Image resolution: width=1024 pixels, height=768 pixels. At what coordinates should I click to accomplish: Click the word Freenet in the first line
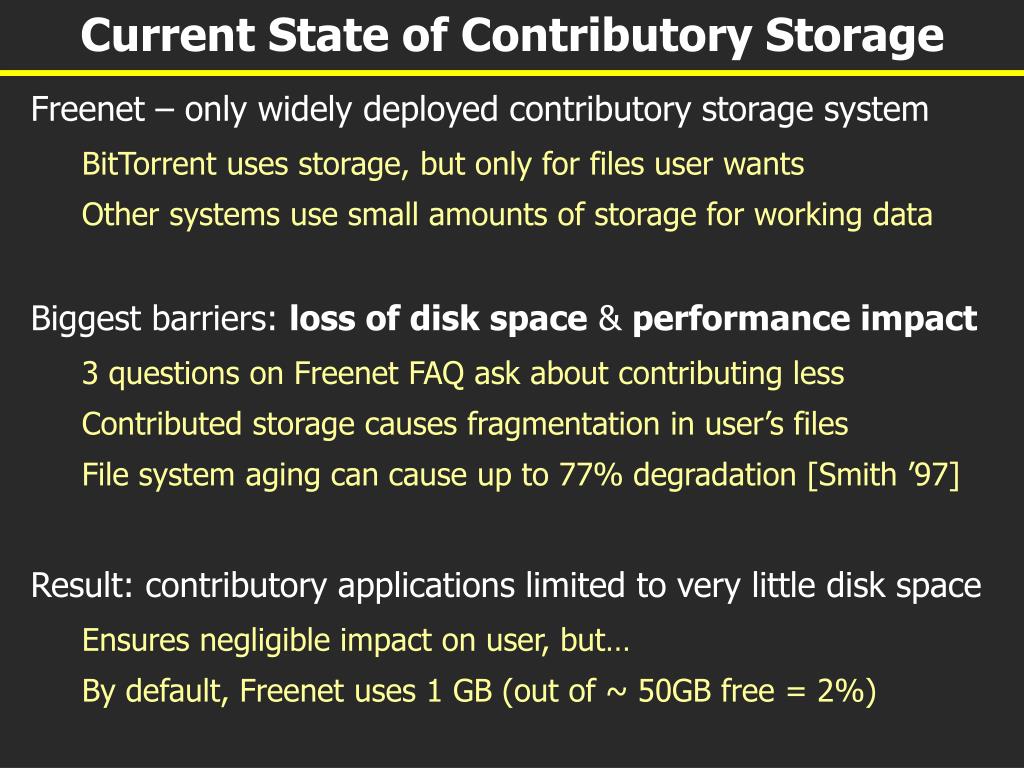pyautogui.click(x=88, y=109)
